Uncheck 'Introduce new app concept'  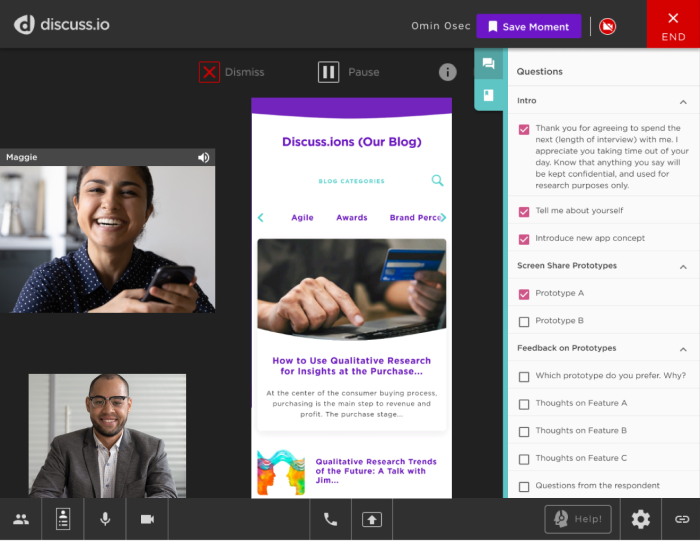[524, 239]
